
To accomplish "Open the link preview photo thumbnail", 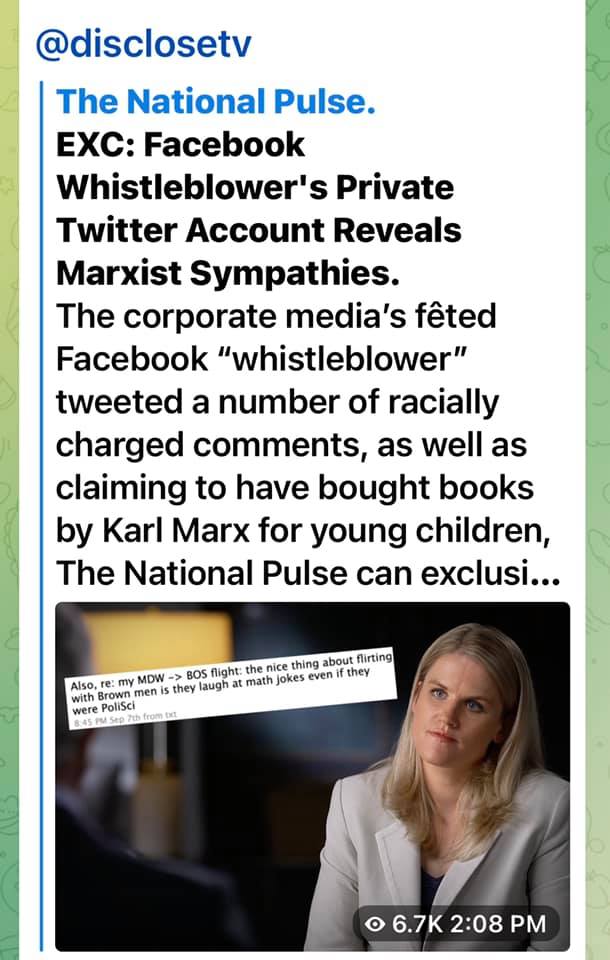I will coord(312,776).
